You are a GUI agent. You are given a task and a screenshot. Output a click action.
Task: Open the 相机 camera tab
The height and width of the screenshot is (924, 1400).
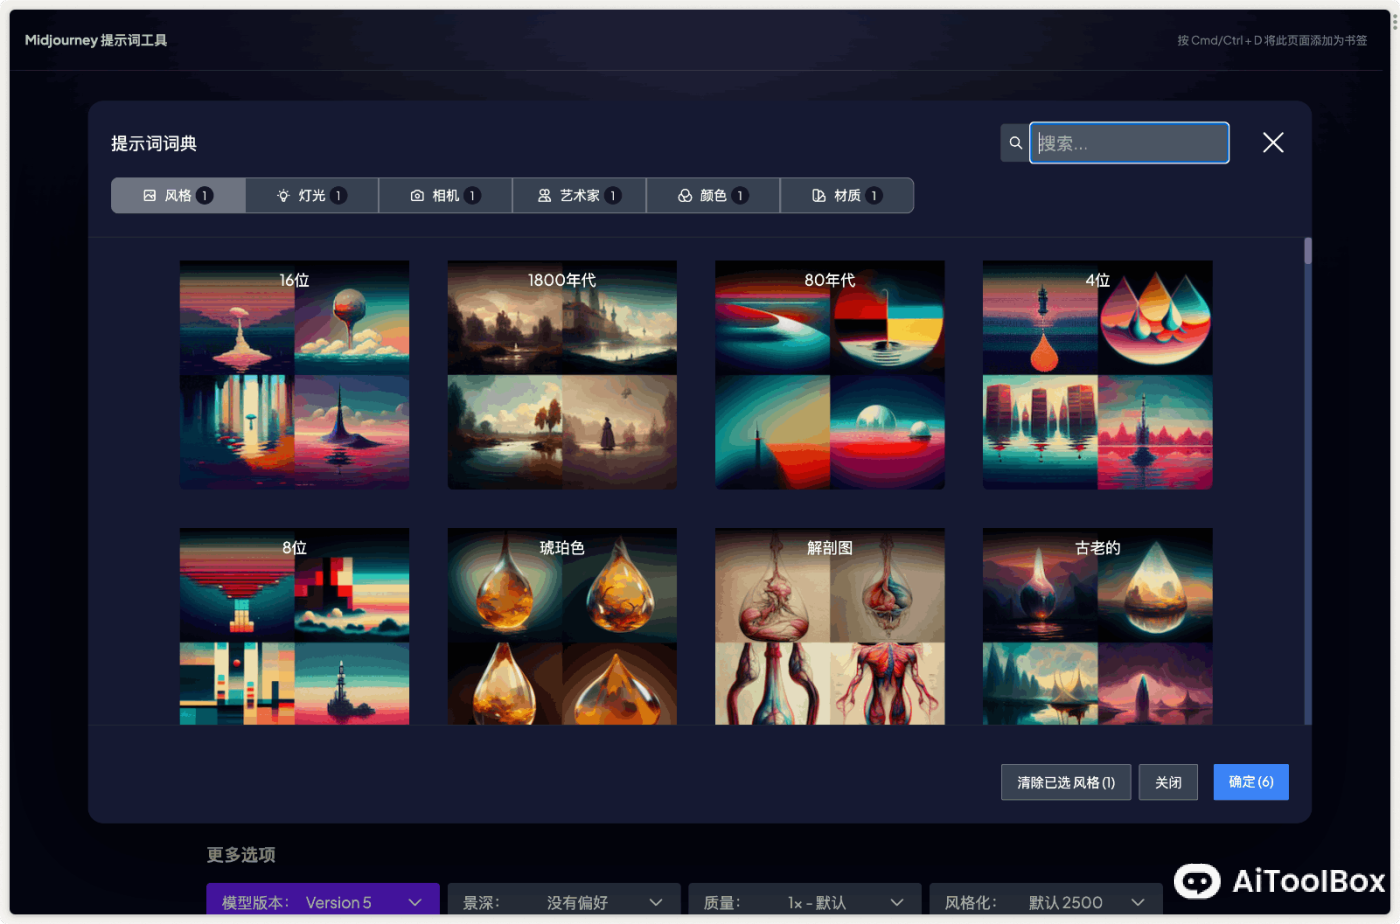coord(445,196)
